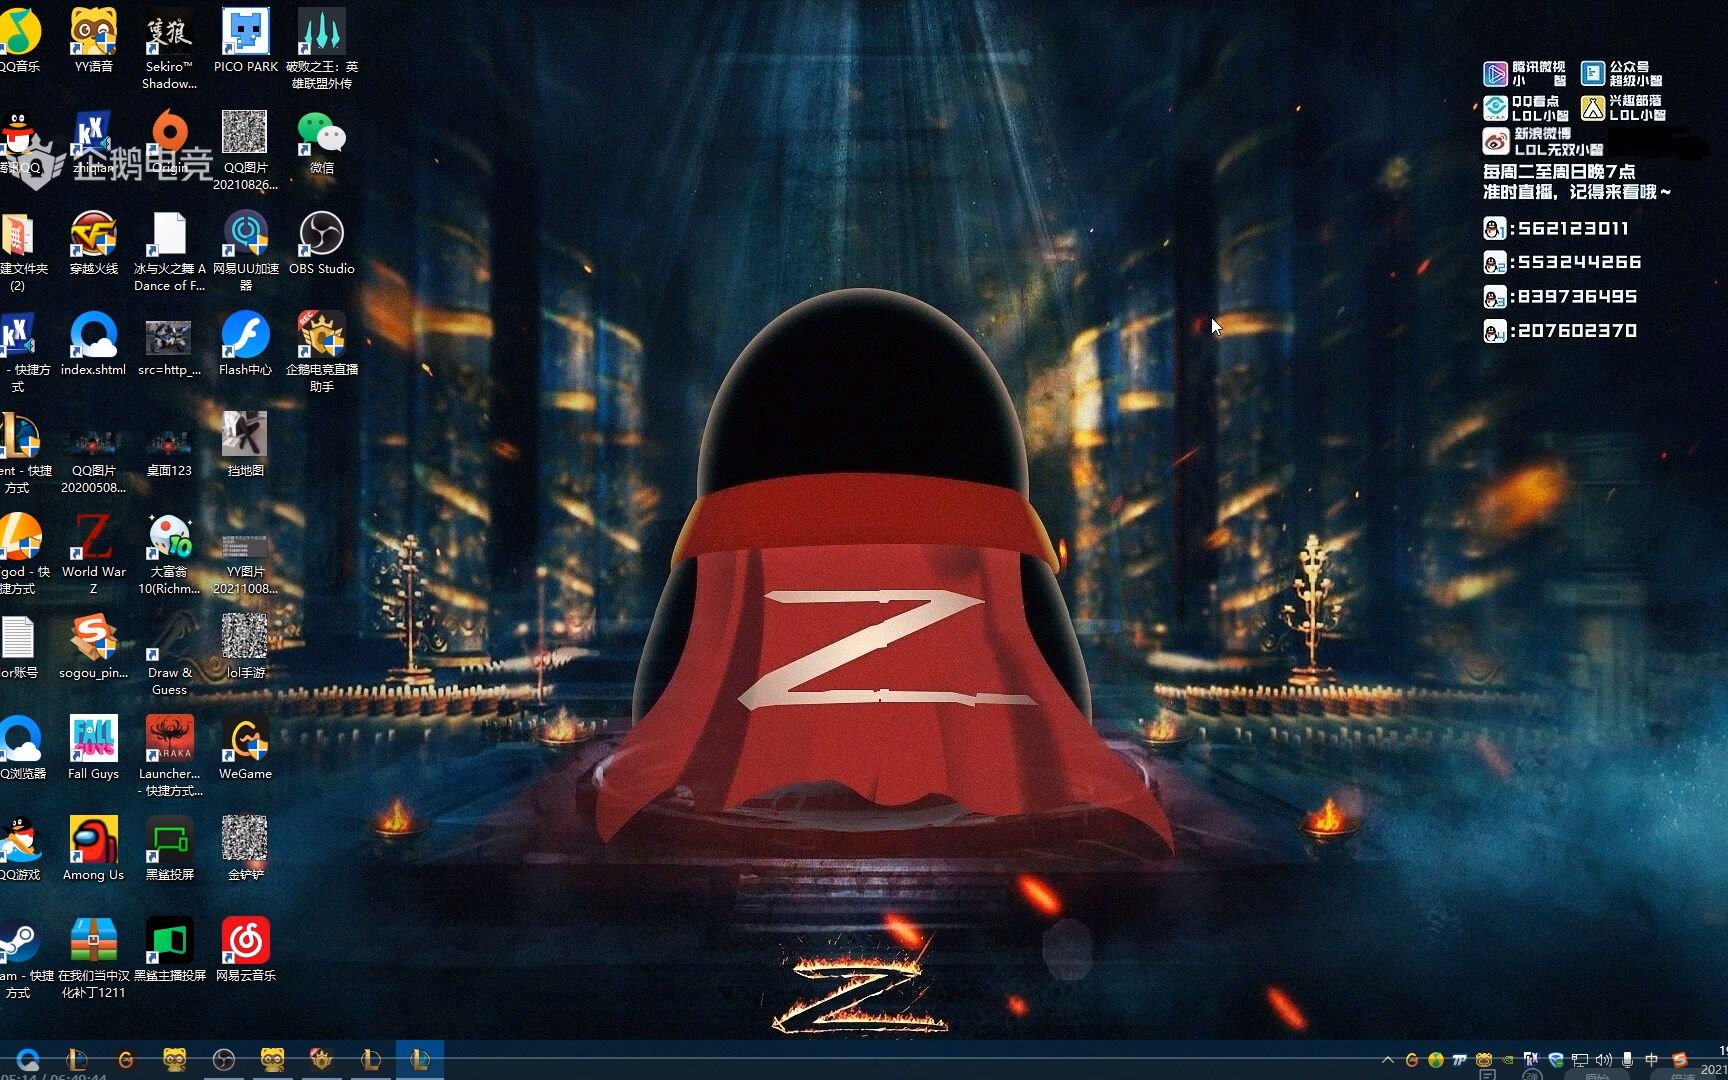Open PICO PARK game shortcut
1728x1080 pixels.
pyautogui.click(x=245, y=40)
